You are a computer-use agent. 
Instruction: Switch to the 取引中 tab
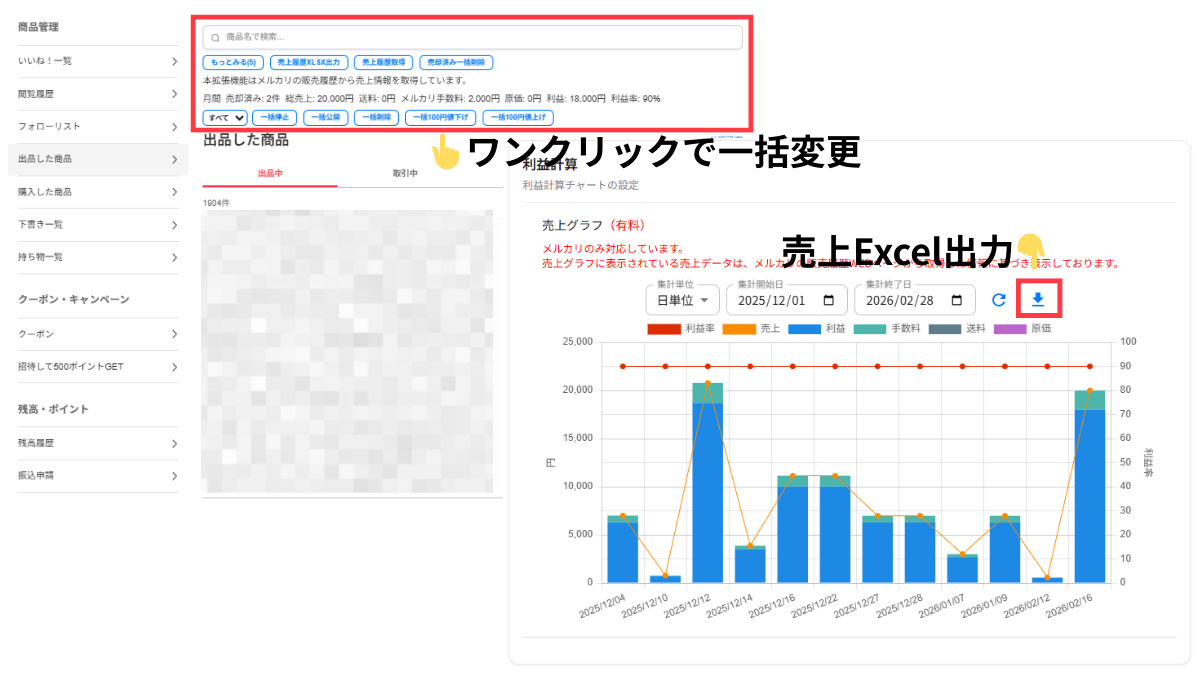(x=408, y=171)
